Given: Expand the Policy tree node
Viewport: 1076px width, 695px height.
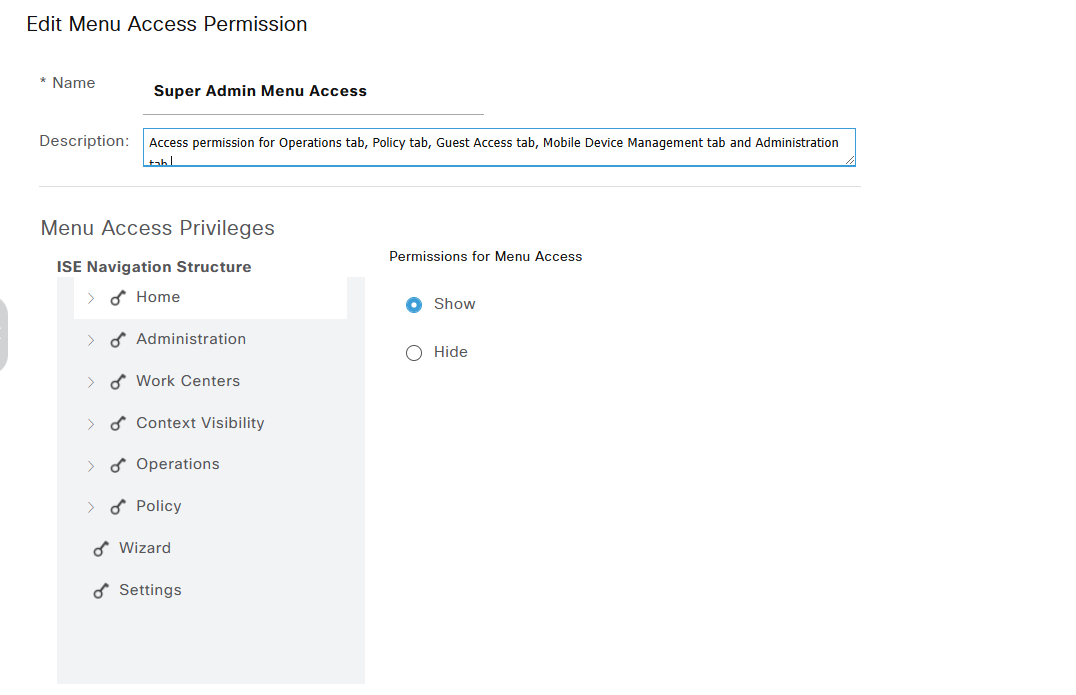Looking at the screenshot, I should (x=91, y=507).
